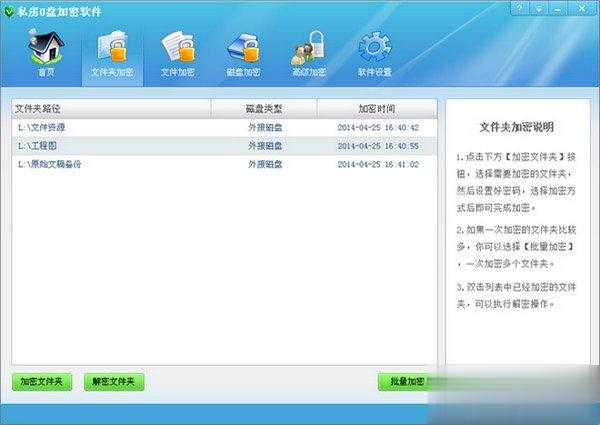Click the time 2014-04-25 16:40:55

click(x=378, y=146)
